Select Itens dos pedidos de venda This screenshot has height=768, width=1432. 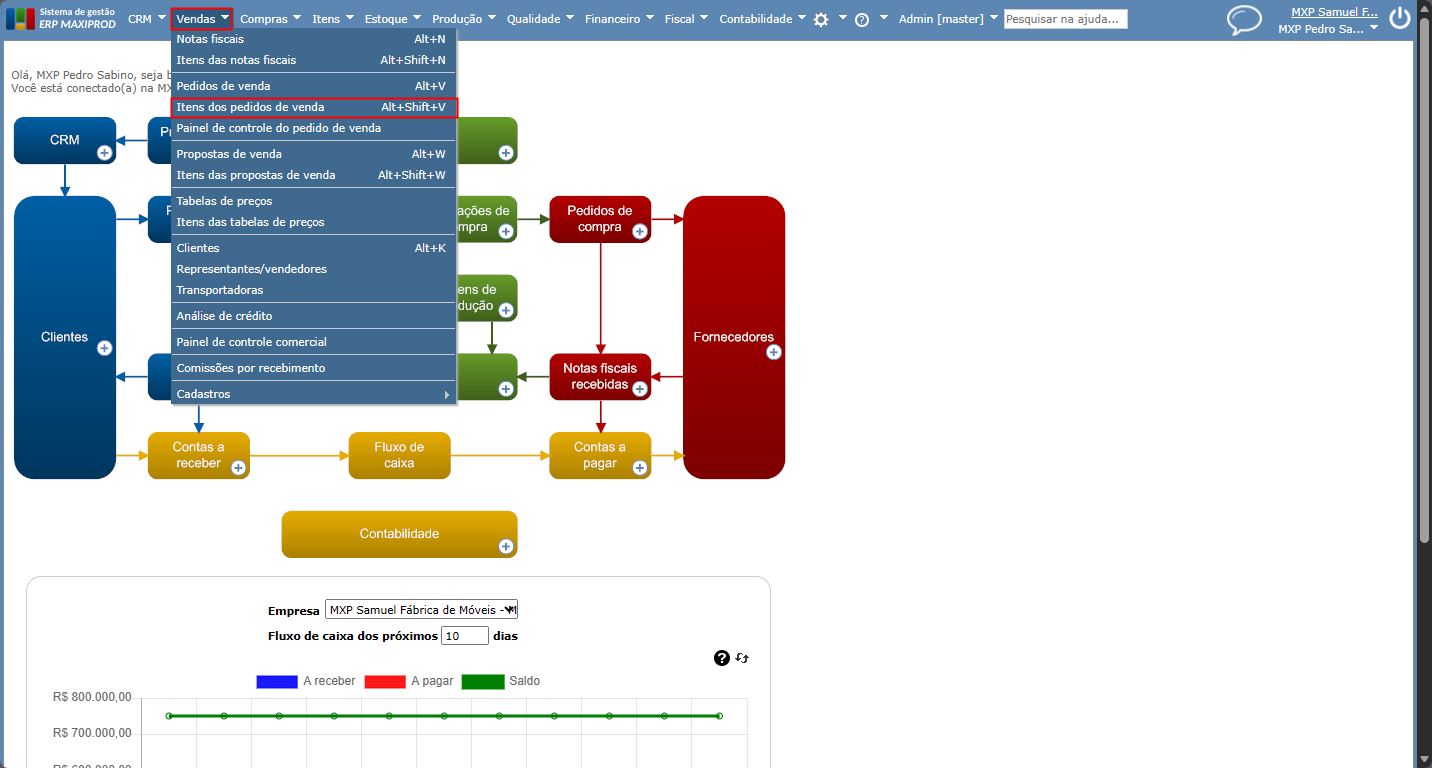point(314,107)
